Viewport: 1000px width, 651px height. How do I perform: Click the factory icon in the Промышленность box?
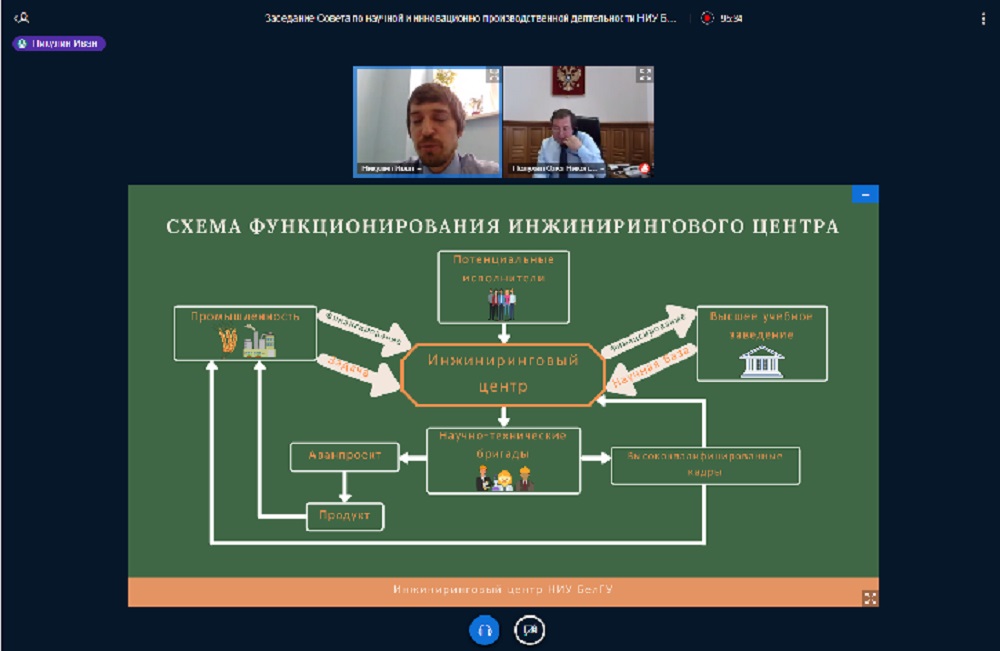point(258,342)
